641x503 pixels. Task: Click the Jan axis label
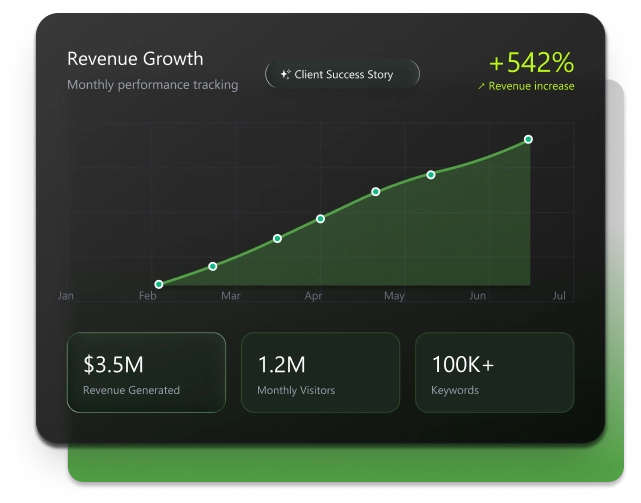(x=66, y=296)
